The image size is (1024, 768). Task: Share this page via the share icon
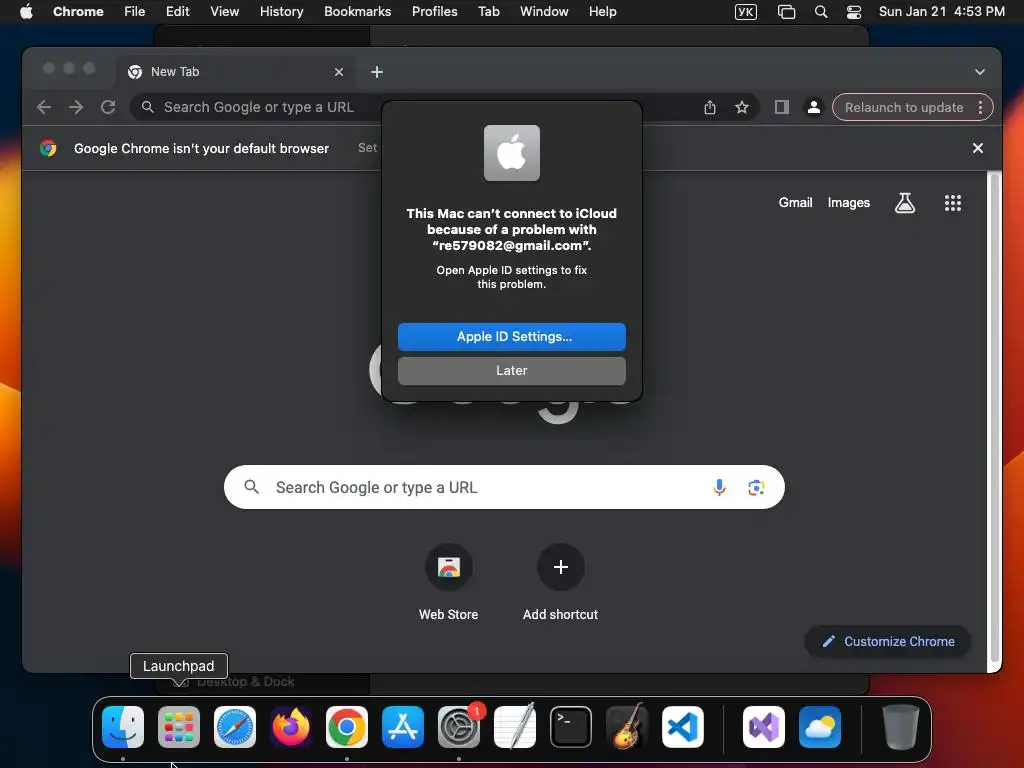(x=710, y=107)
